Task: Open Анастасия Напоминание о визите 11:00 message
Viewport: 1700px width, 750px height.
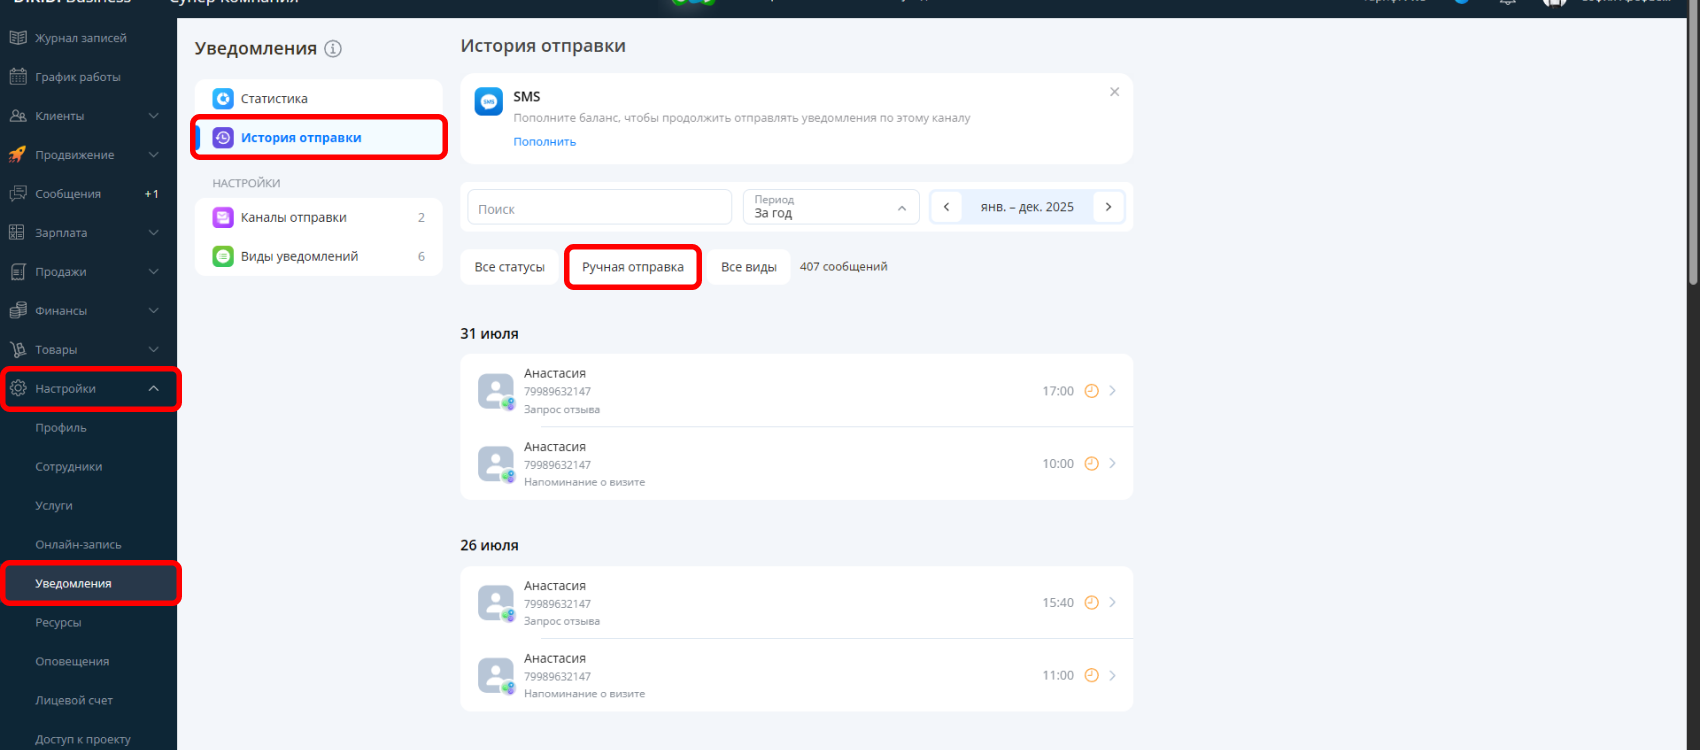Action: (797, 676)
